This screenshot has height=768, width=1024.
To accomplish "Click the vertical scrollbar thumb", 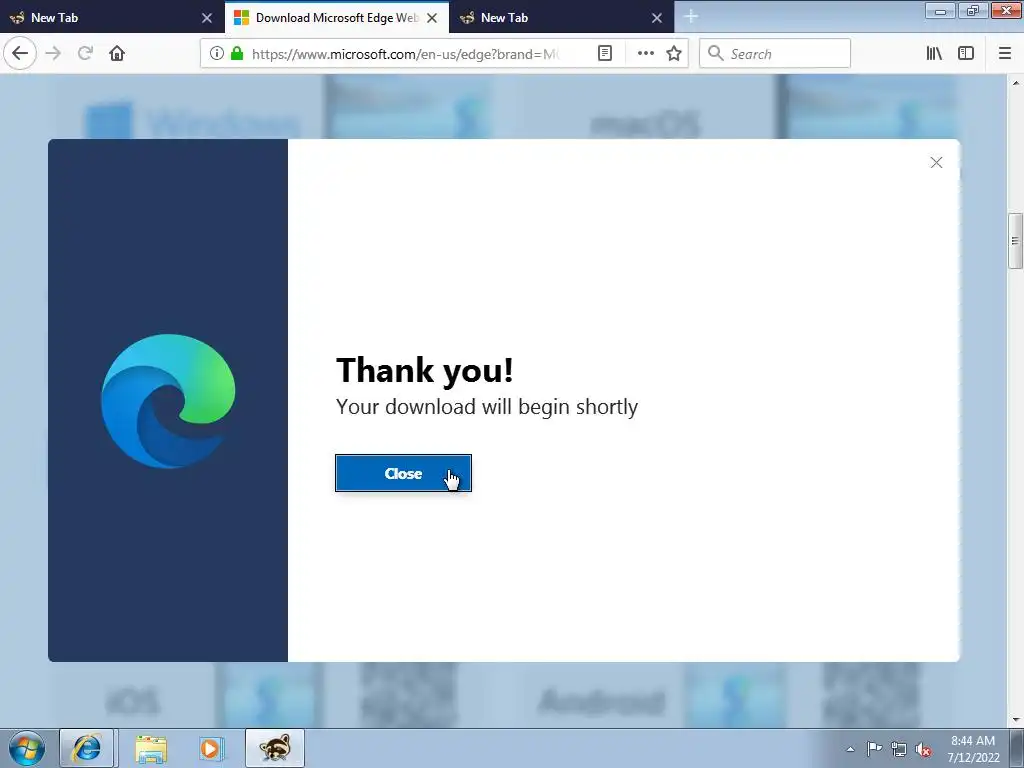I will pyautogui.click(x=1015, y=240).
